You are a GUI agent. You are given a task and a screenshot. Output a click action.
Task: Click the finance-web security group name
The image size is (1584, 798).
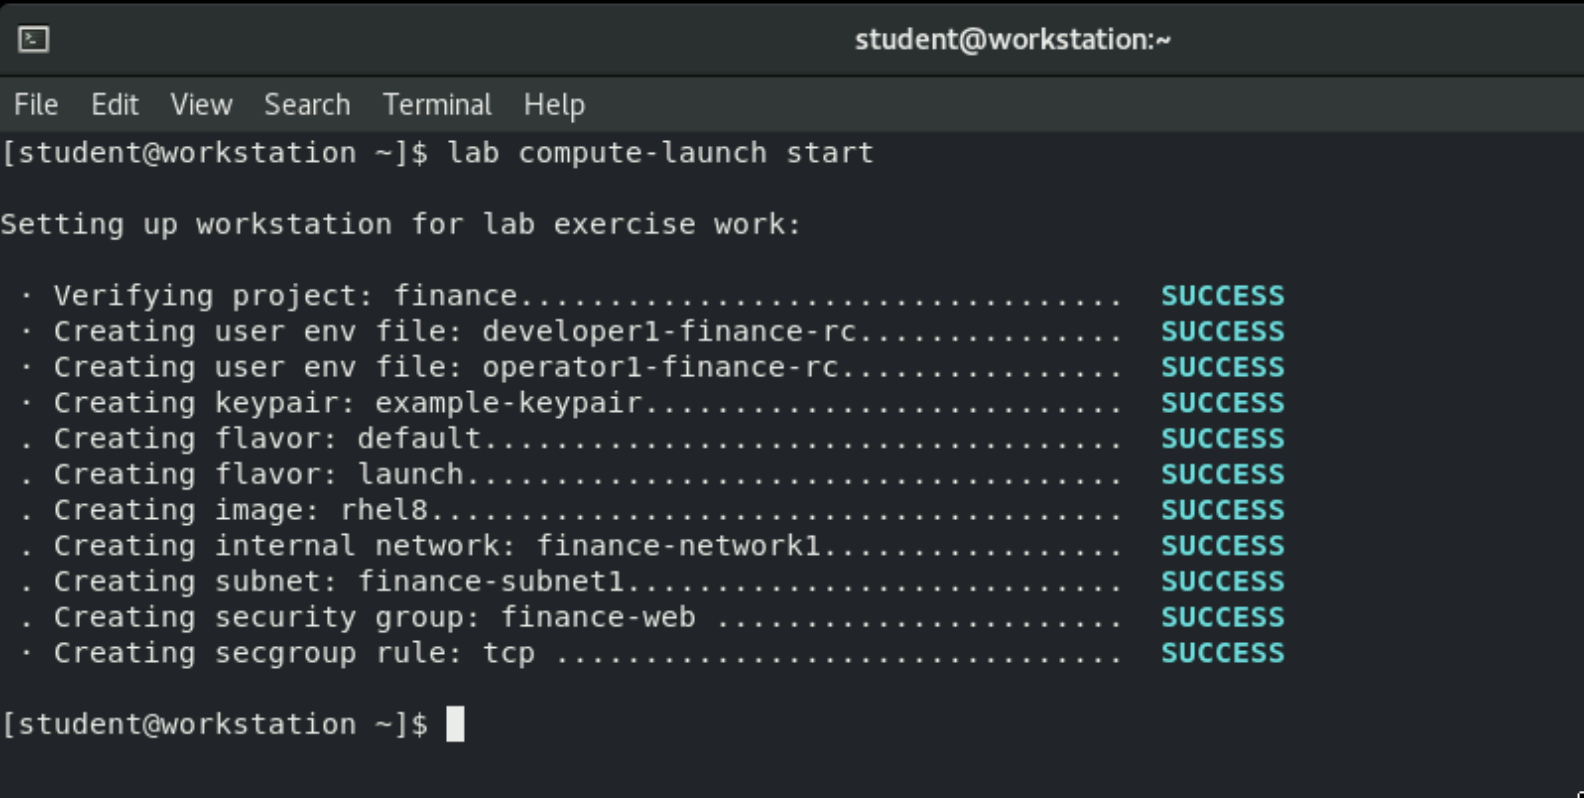pos(598,617)
